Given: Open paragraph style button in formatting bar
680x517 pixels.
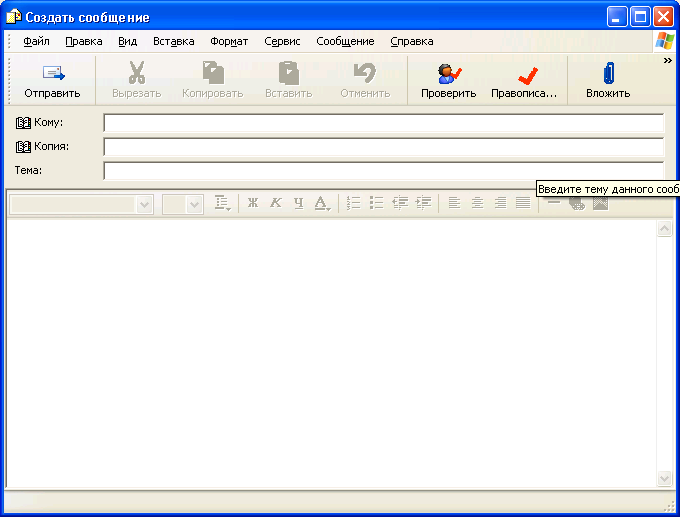Looking at the screenshot, I should (222, 203).
